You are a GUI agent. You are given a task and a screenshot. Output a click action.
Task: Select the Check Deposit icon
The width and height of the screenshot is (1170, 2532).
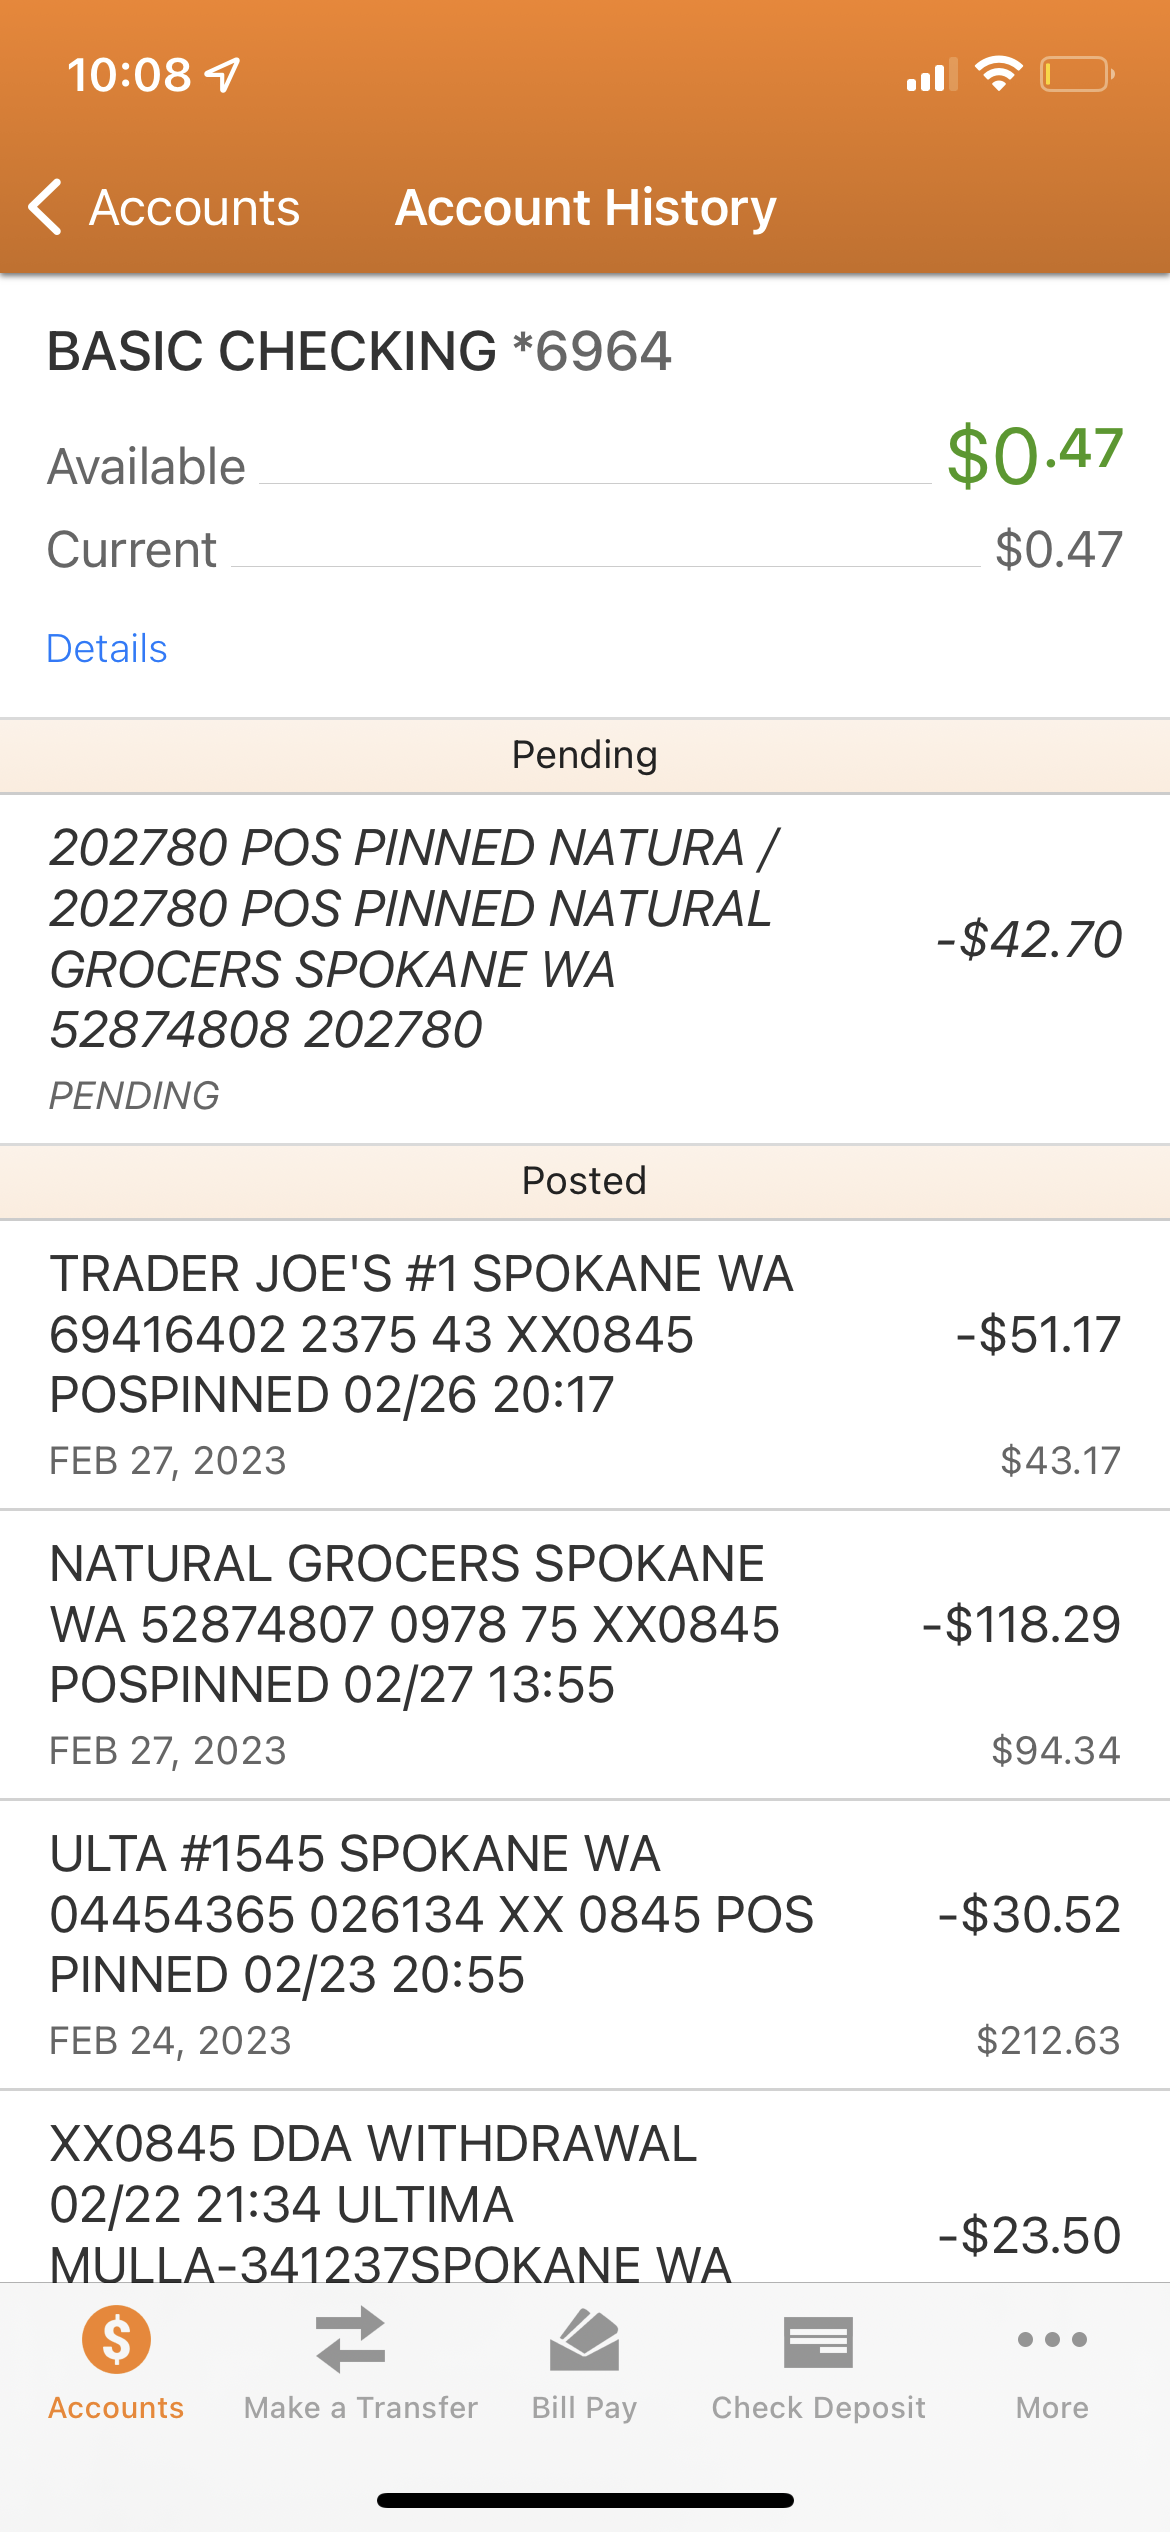pyautogui.click(x=818, y=2342)
